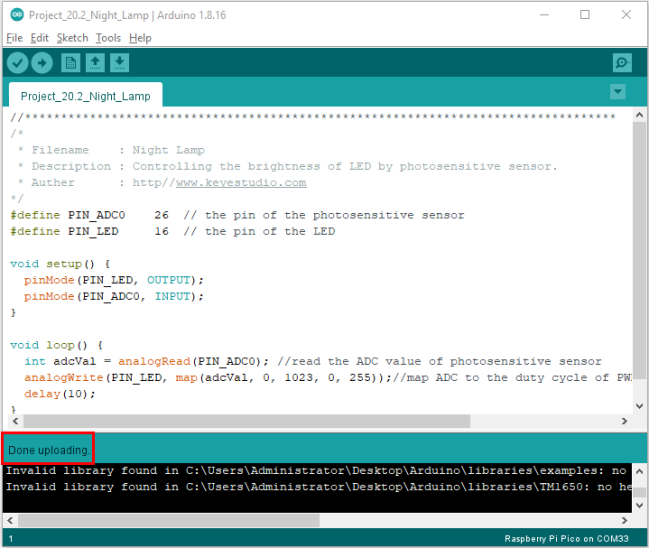Click 'Raspberry Pi Pico on COM33' status text

566,539
